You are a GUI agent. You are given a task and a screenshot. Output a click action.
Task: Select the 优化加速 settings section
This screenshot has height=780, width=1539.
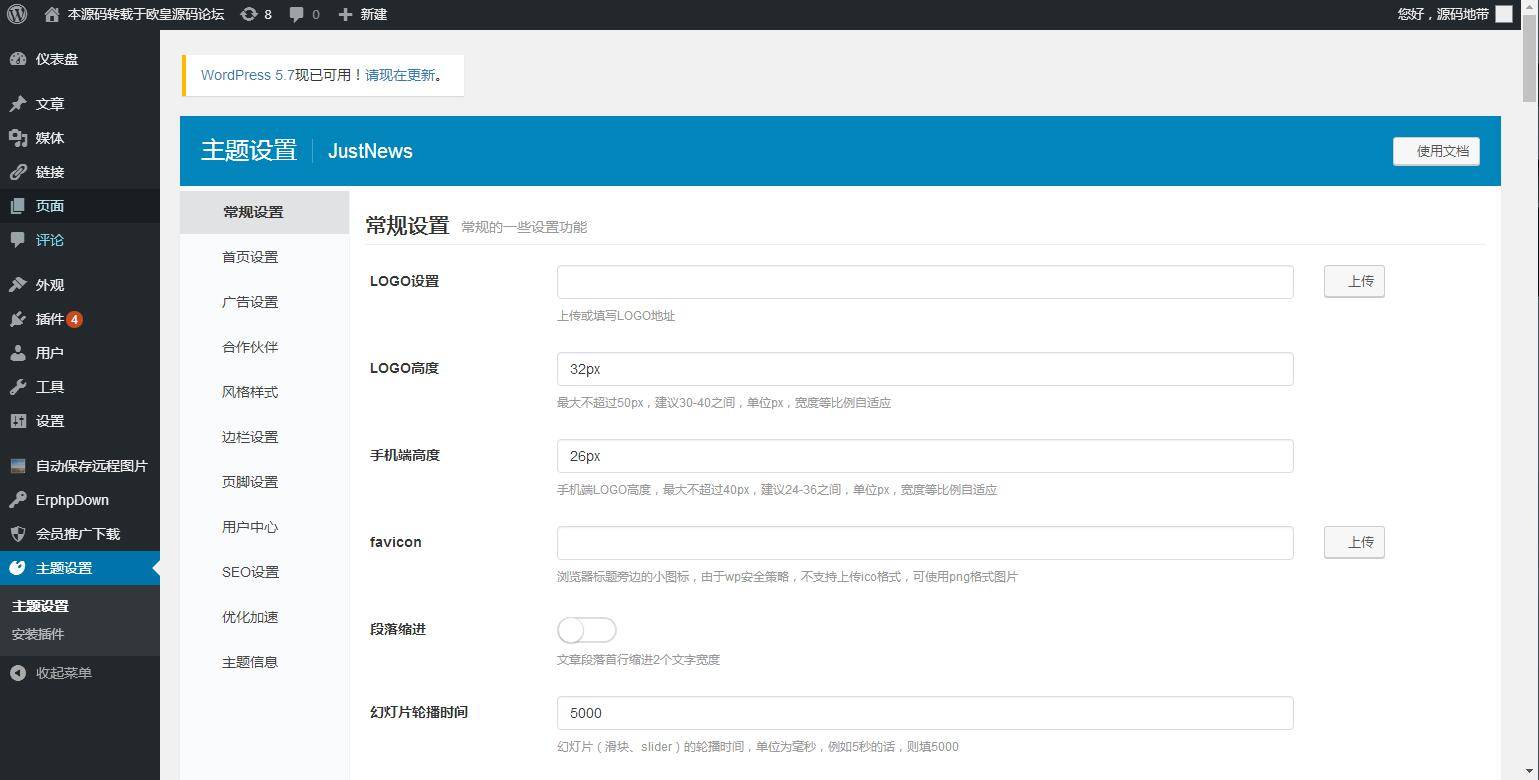[249, 616]
